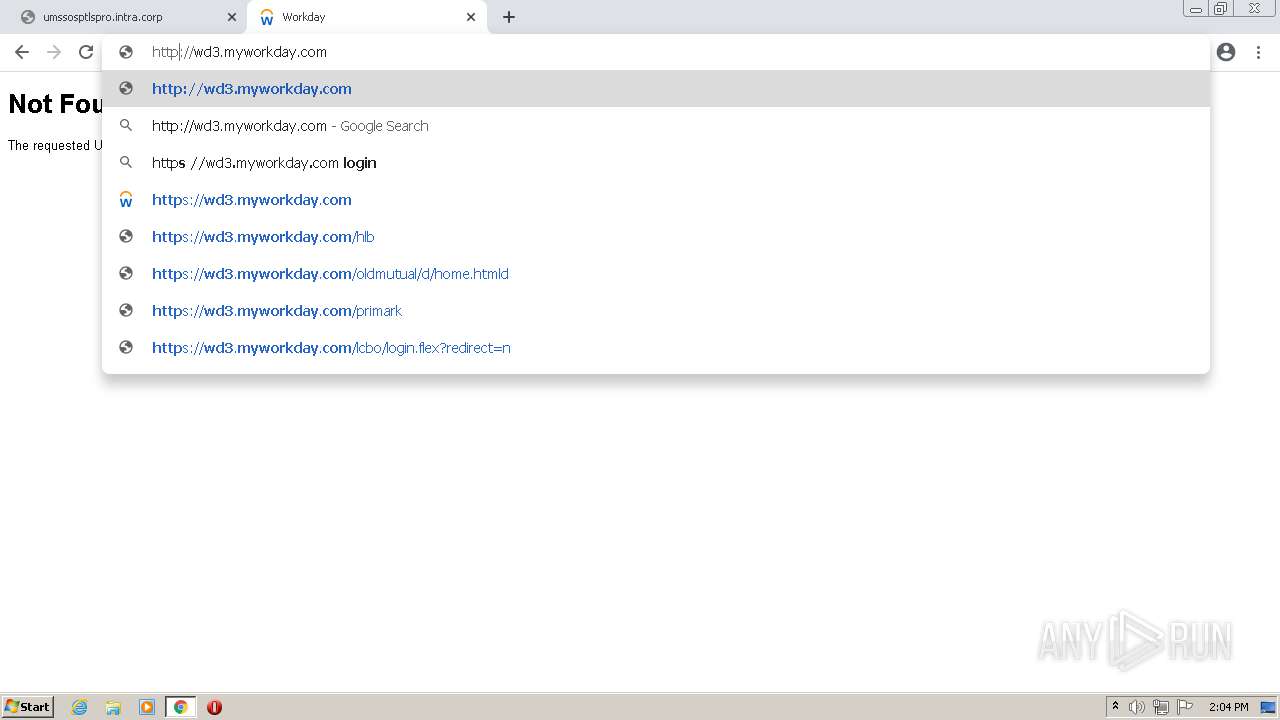Click the globe icon on the highlighted first suggestion
The height and width of the screenshot is (720, 1280).
(126, 88)
